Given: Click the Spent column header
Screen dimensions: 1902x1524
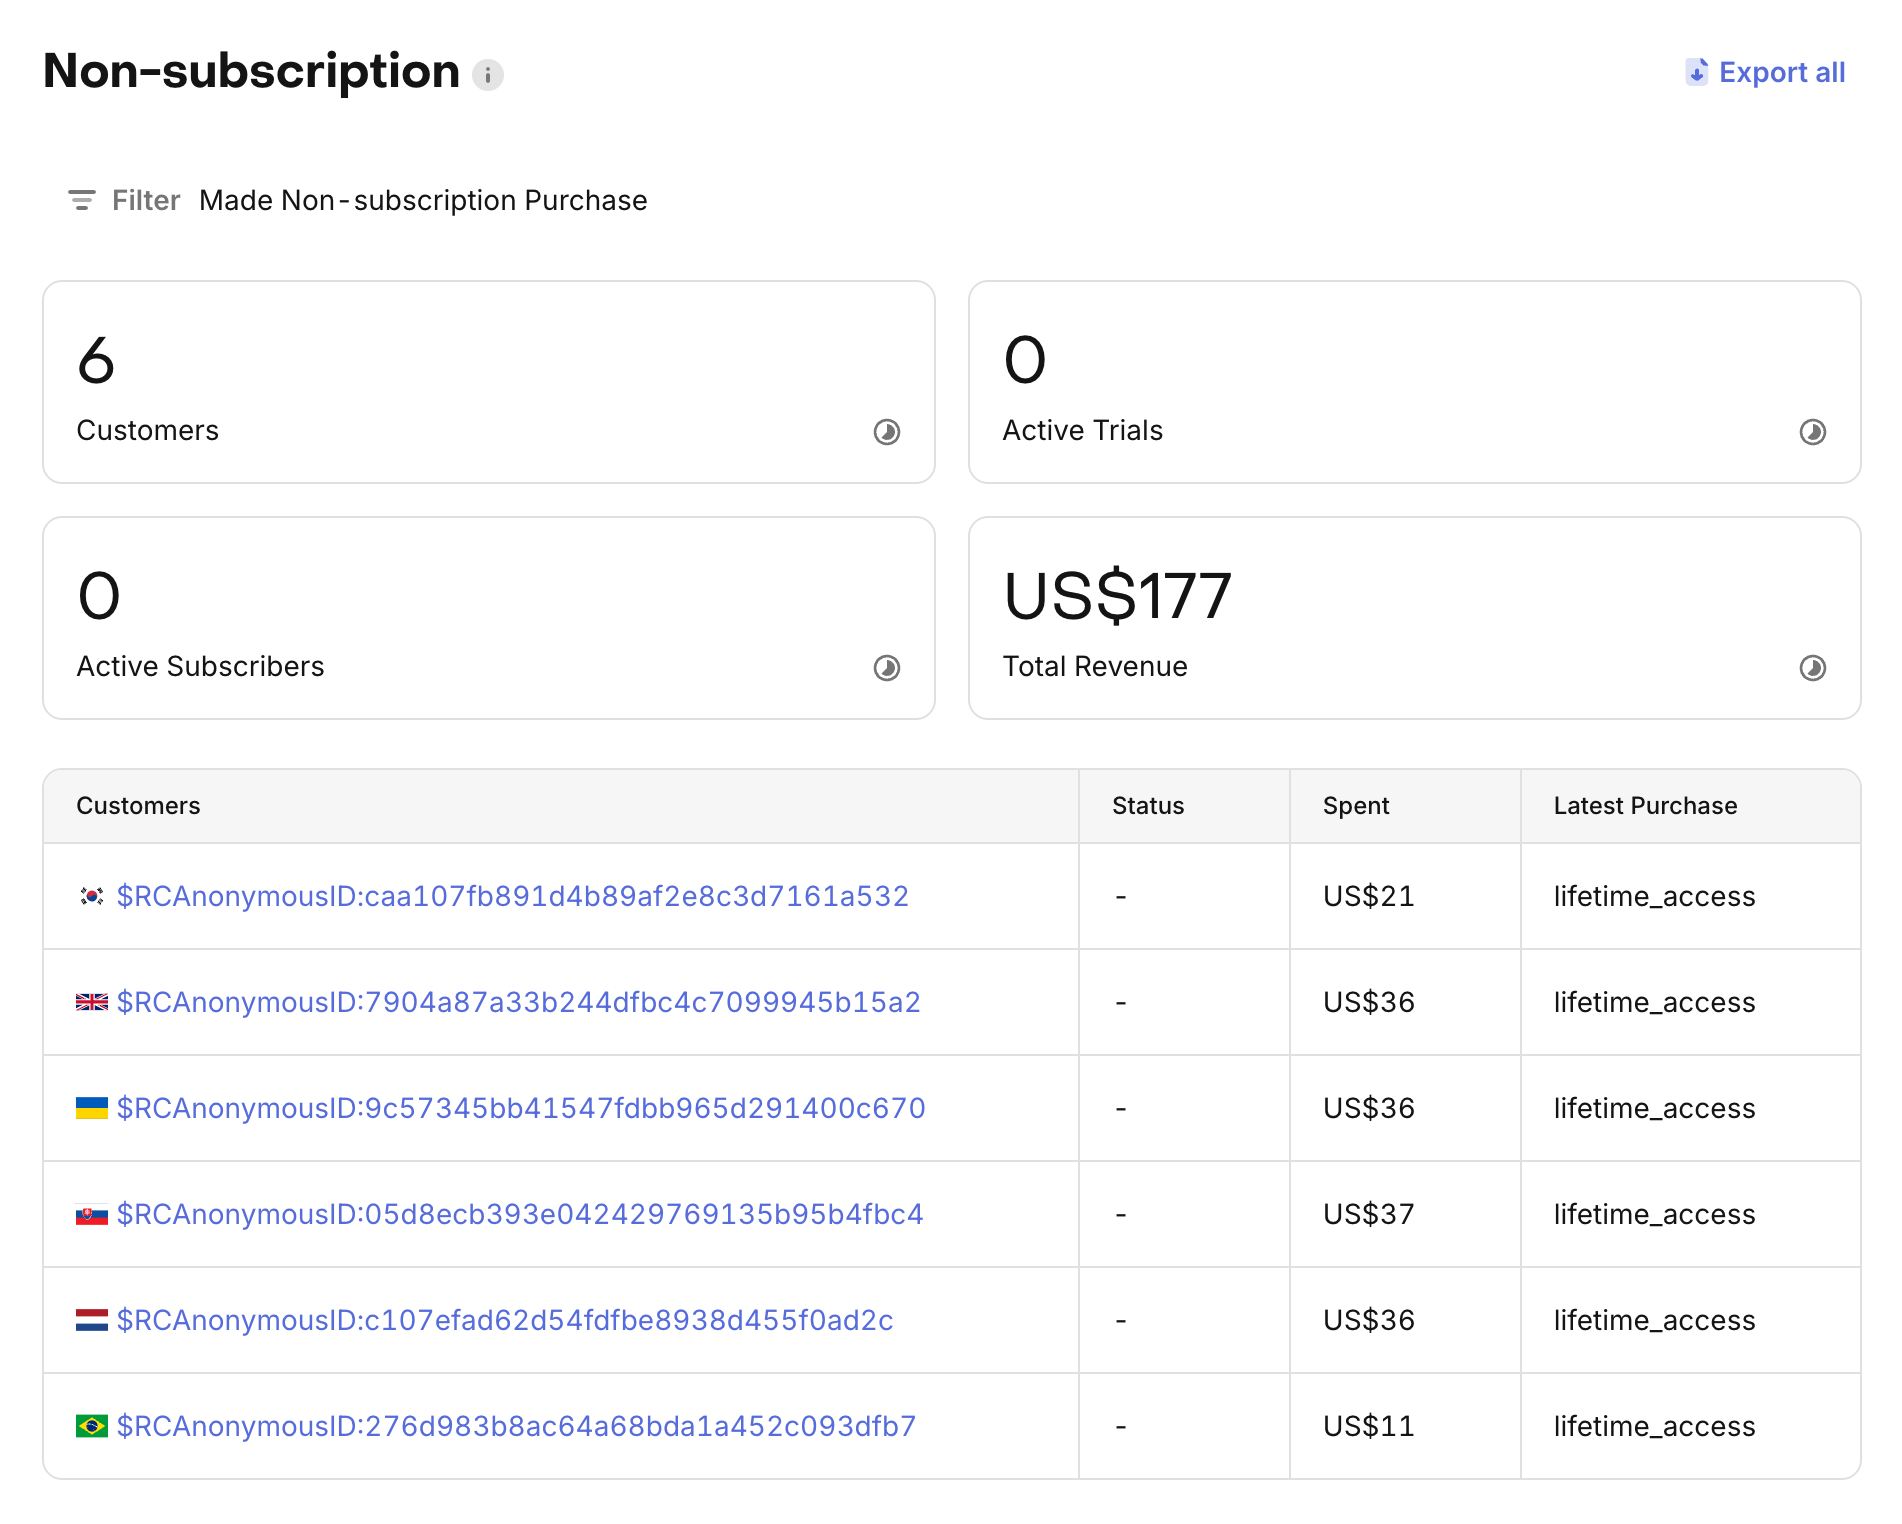Looking at the screenshot, I should pyautogui.click(x=1355, y=806).
